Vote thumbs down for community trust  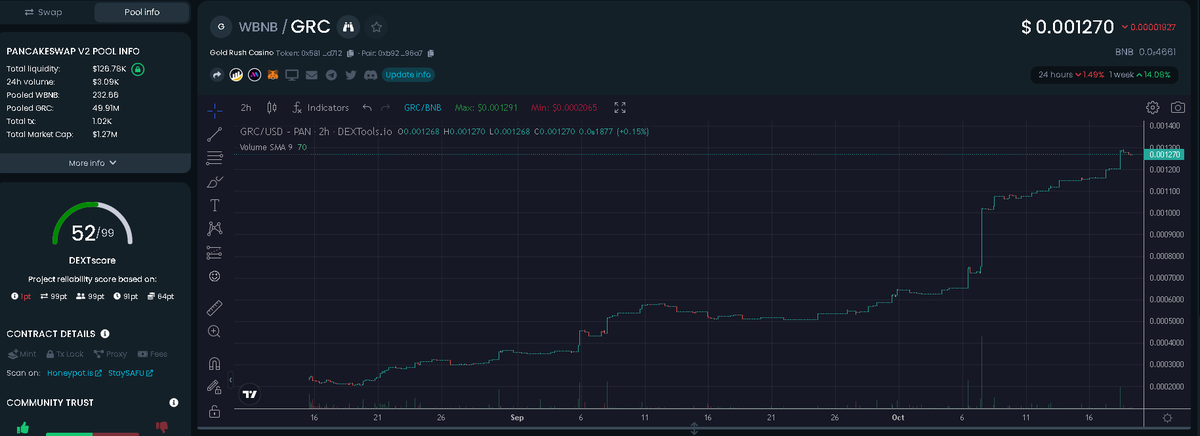[161, 427]
